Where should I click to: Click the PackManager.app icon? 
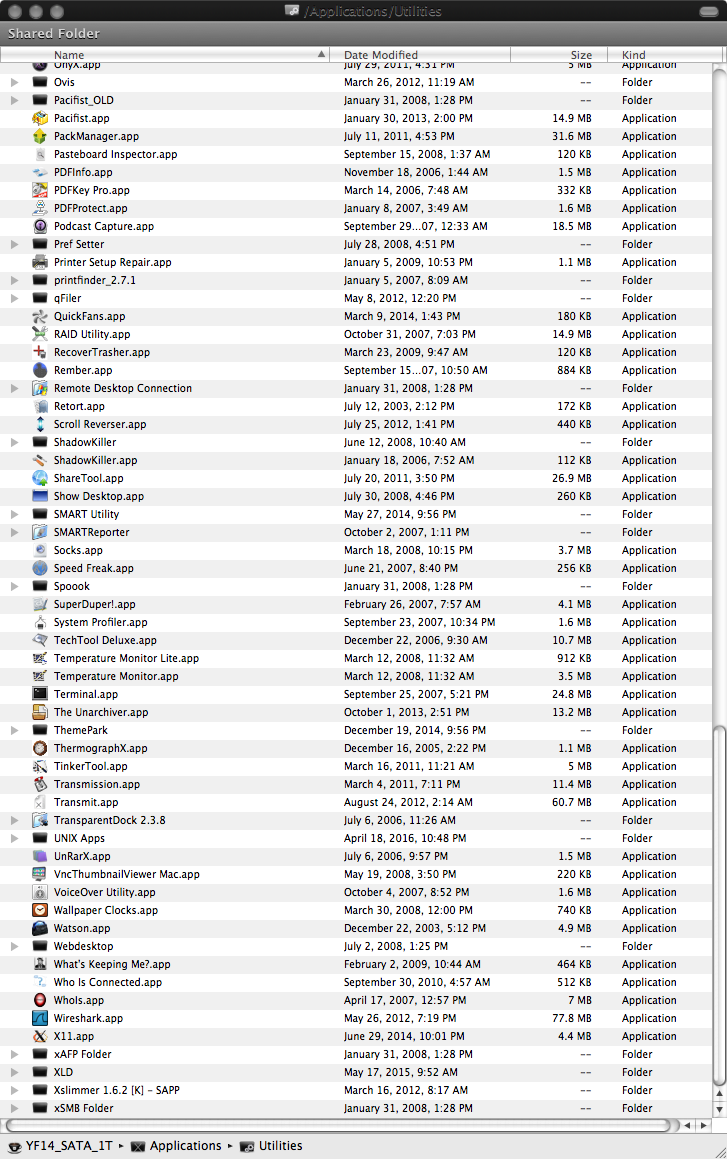click(x=40, y=136)
